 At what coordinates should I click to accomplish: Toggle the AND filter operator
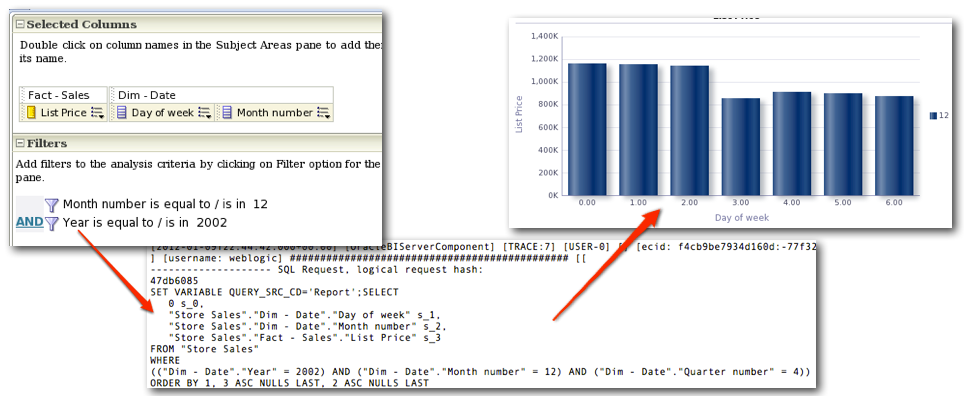30,222
